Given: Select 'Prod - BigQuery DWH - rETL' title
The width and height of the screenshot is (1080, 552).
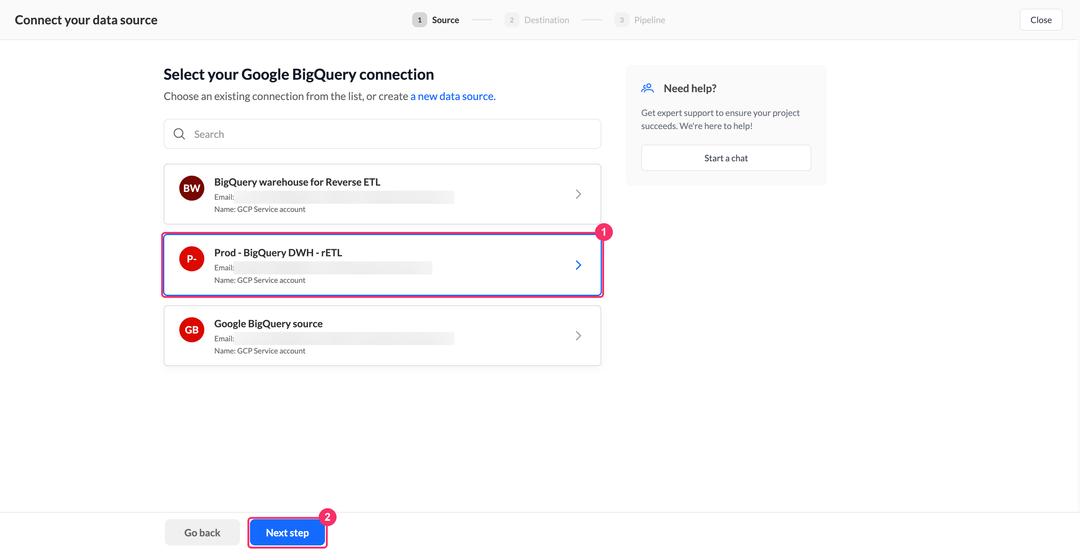Looking at the screenshot, I should pyautogui.click(x=278, y=253).
